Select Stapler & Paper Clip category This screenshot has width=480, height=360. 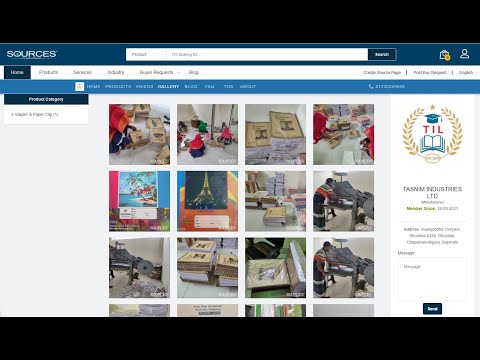35,114
